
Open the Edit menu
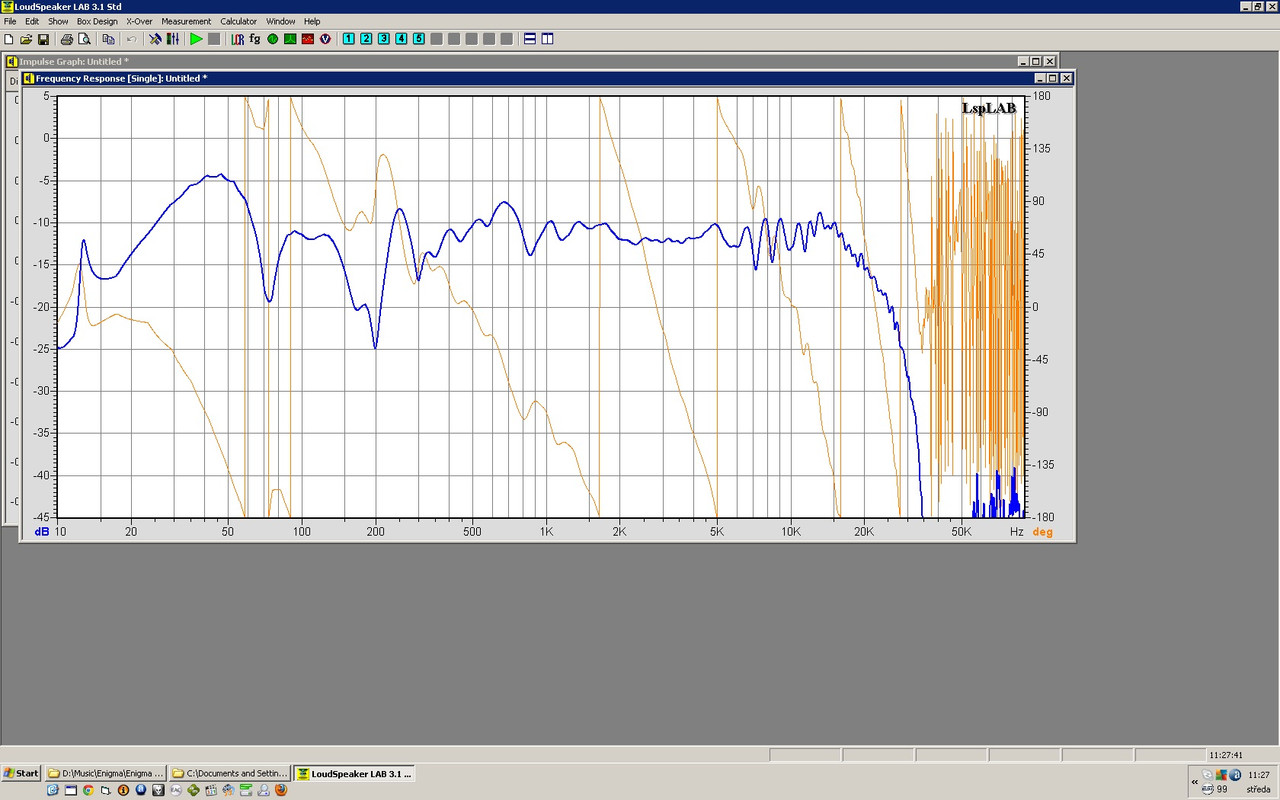[x=32, y=21]
